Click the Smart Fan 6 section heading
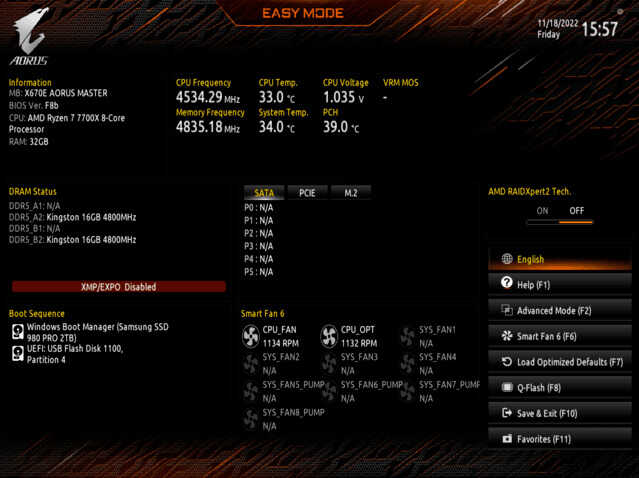Image resolution: width=639 pixels, height=478 pixels. coord(262,314)
